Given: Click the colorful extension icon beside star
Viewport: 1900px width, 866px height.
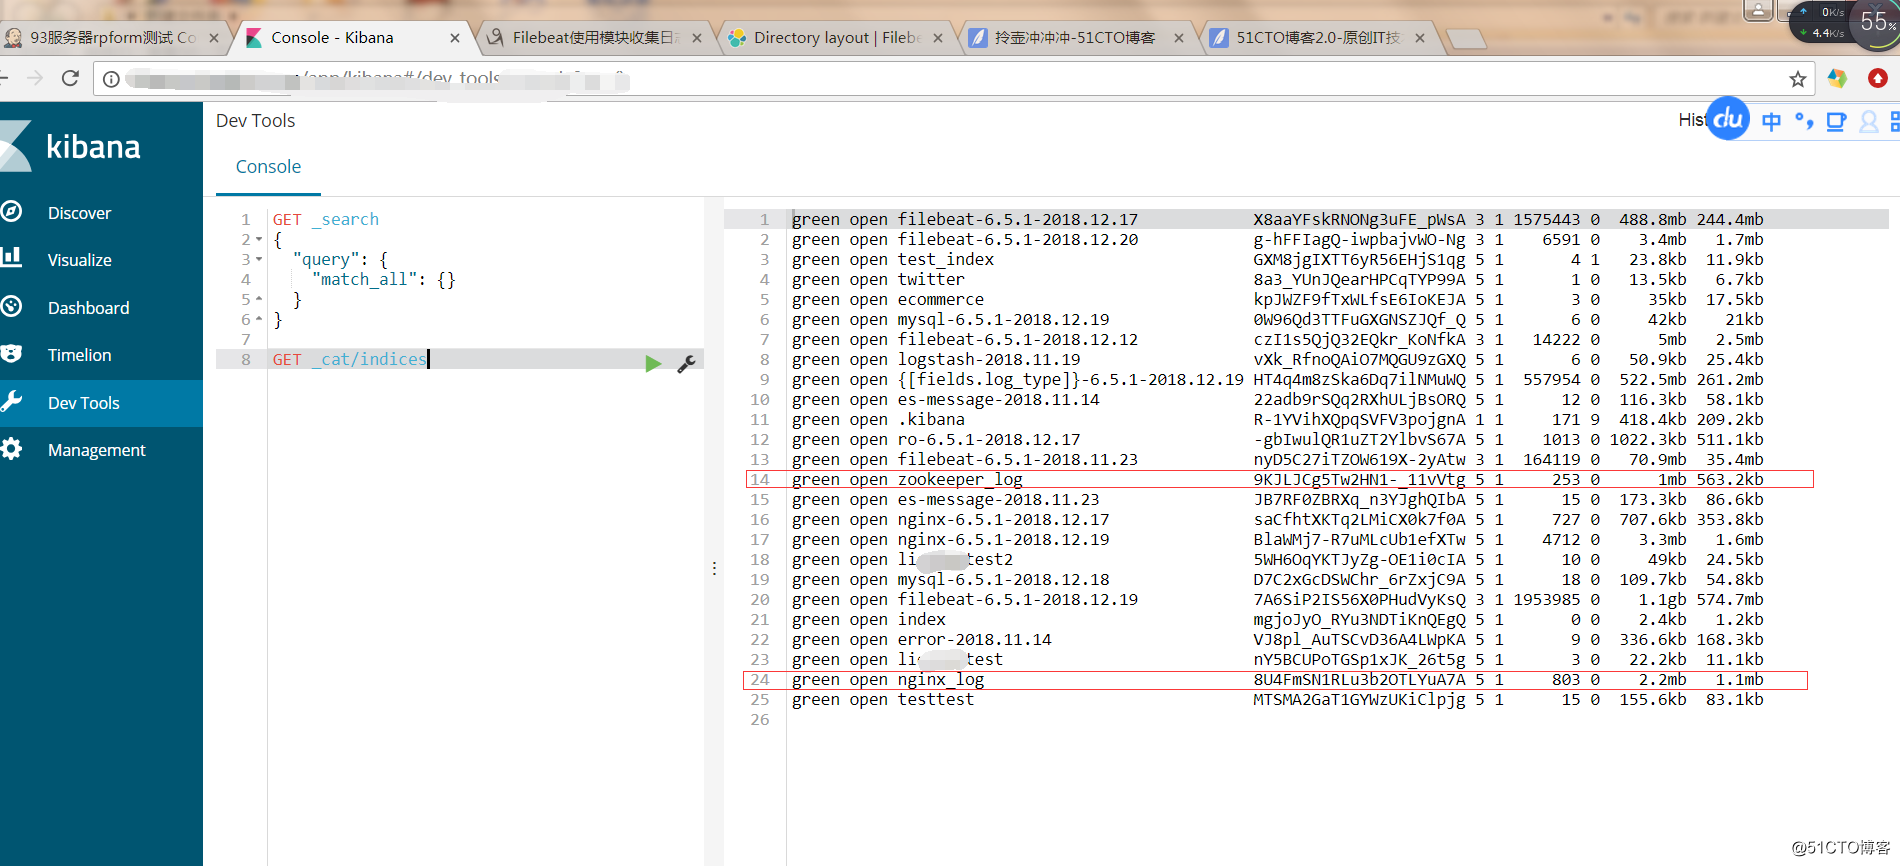Looking at the screenshot, I should (x=1837, y=78).
